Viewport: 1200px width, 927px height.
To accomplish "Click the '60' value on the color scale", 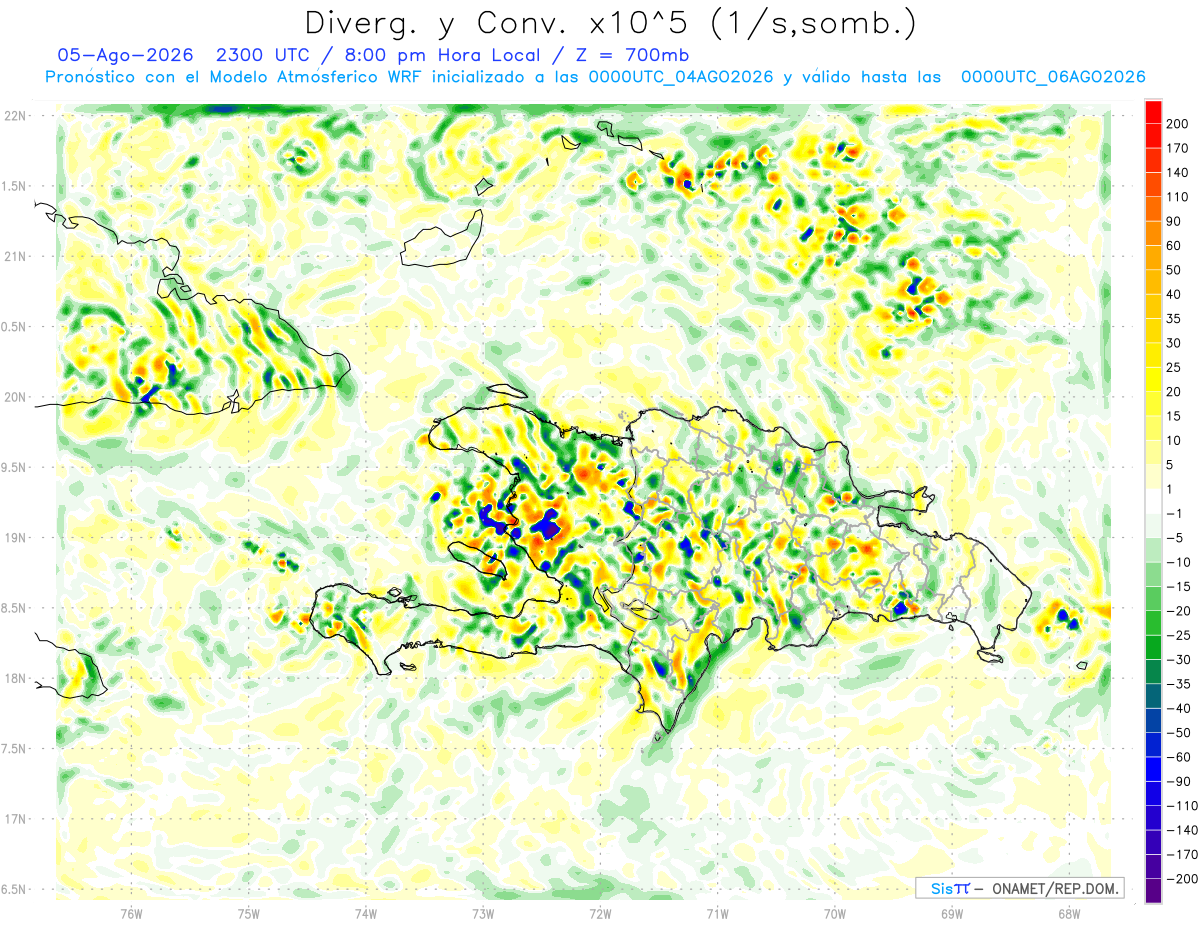I will [1174, 246].
